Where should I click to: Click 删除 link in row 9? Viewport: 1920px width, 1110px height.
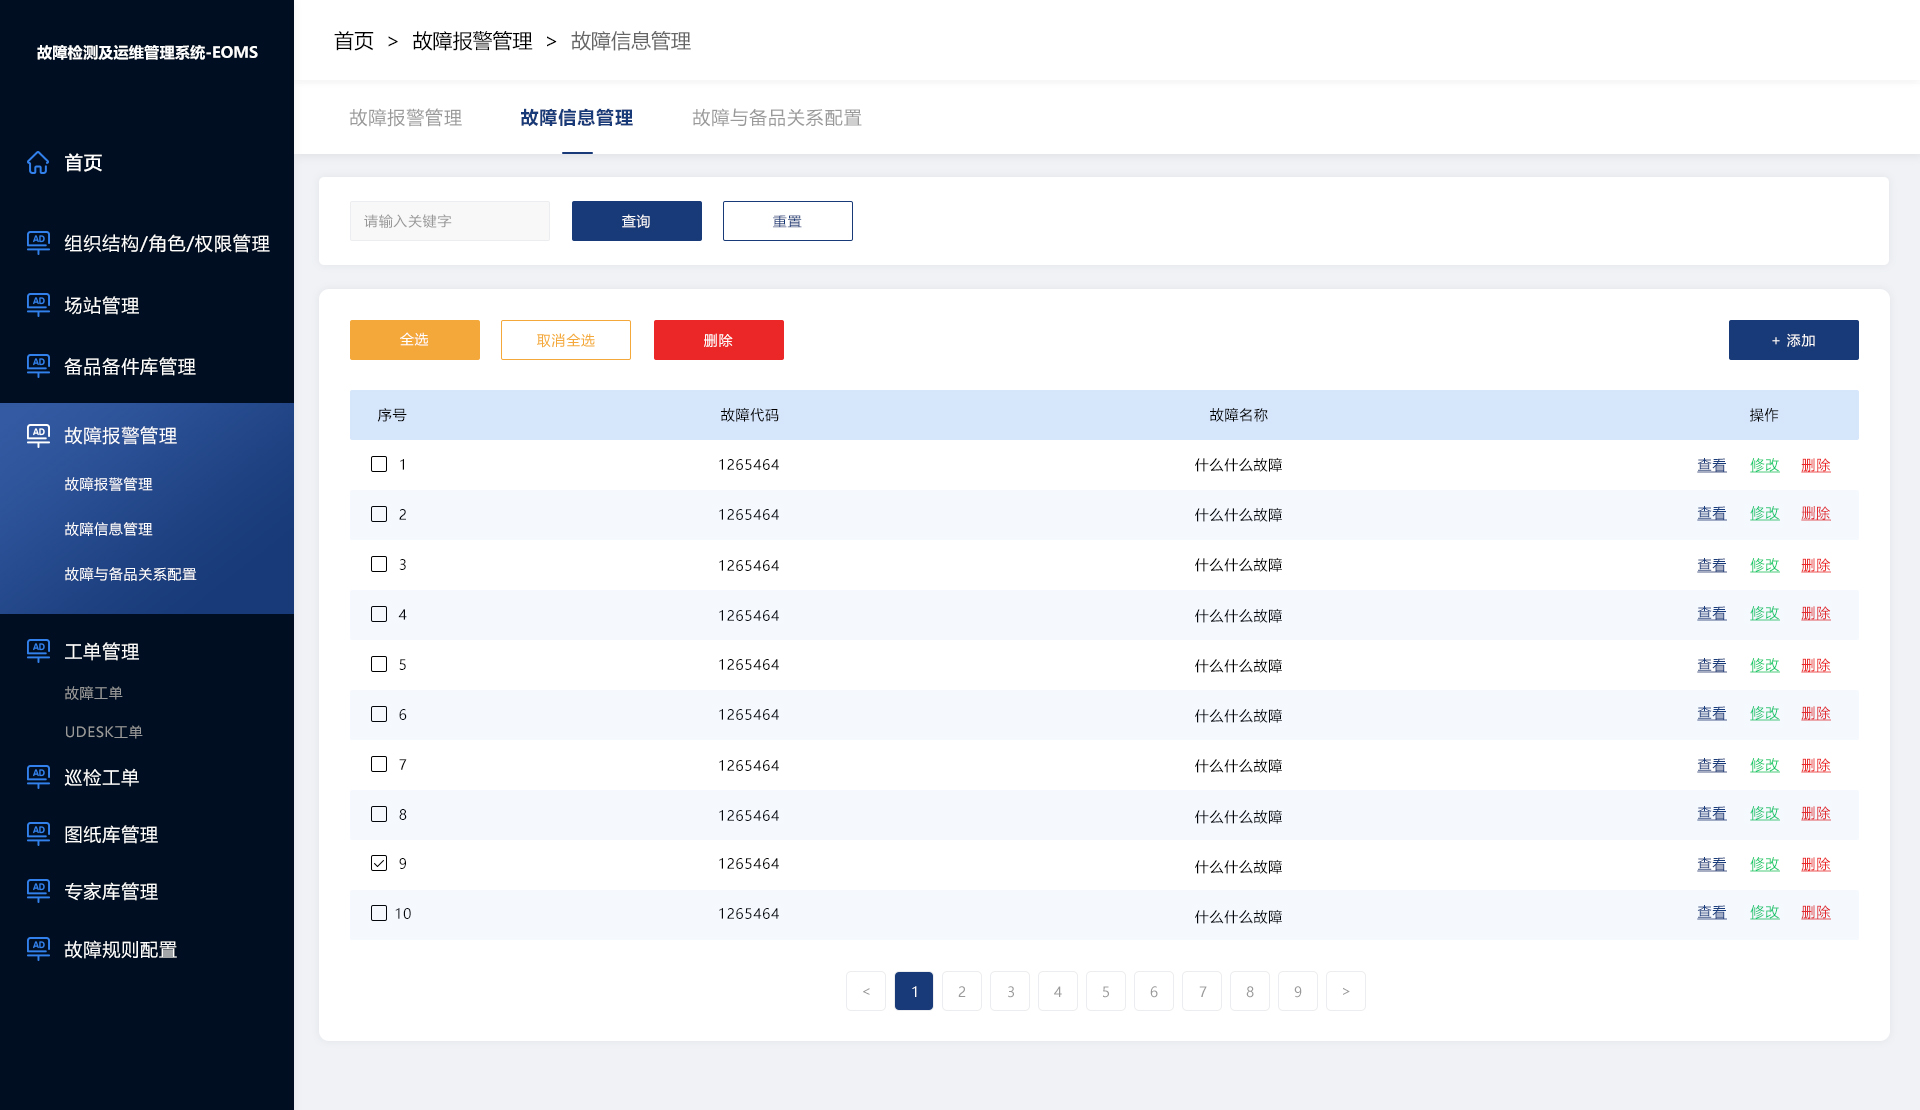point(1816,864)
